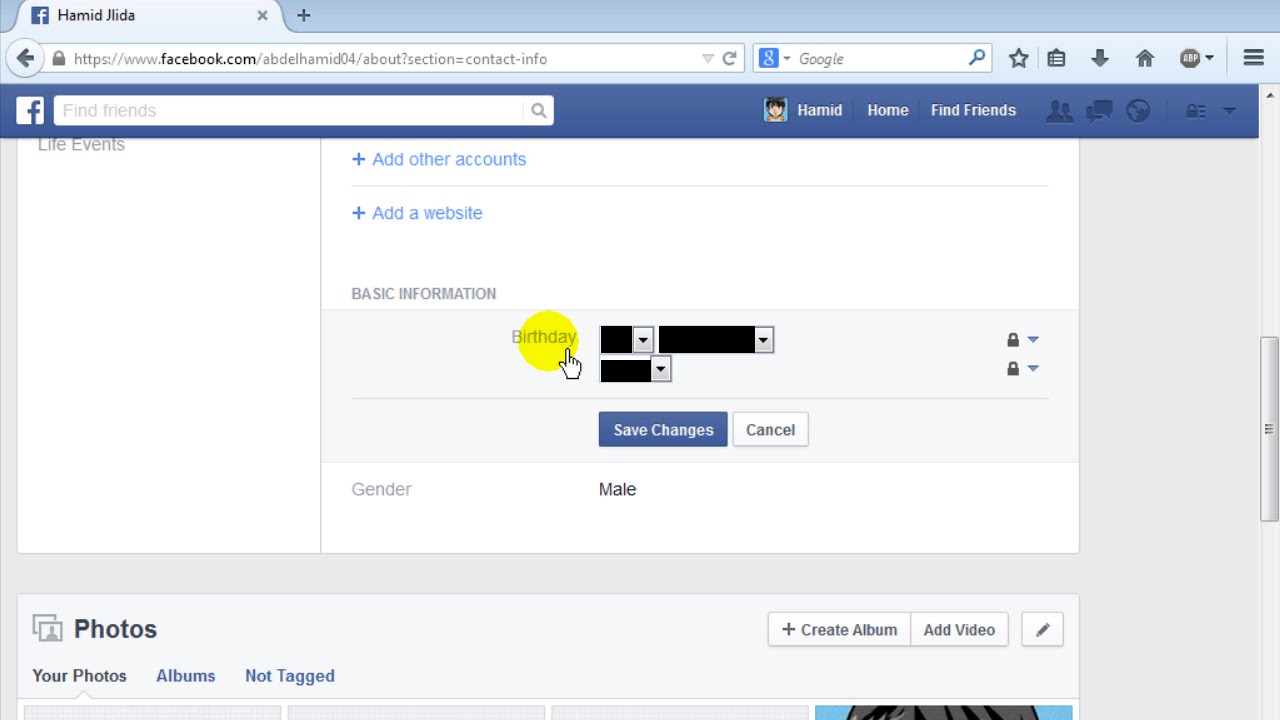Show bookmarks list icon in Firefox toolbar
1280x720 pixels.
pos(1056,58)
